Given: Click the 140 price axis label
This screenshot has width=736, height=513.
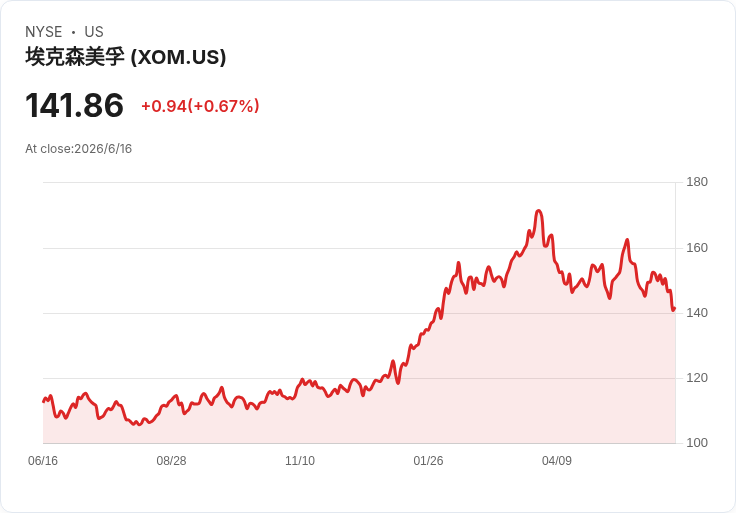Looking at the screenshot, I should coord(697,313).
